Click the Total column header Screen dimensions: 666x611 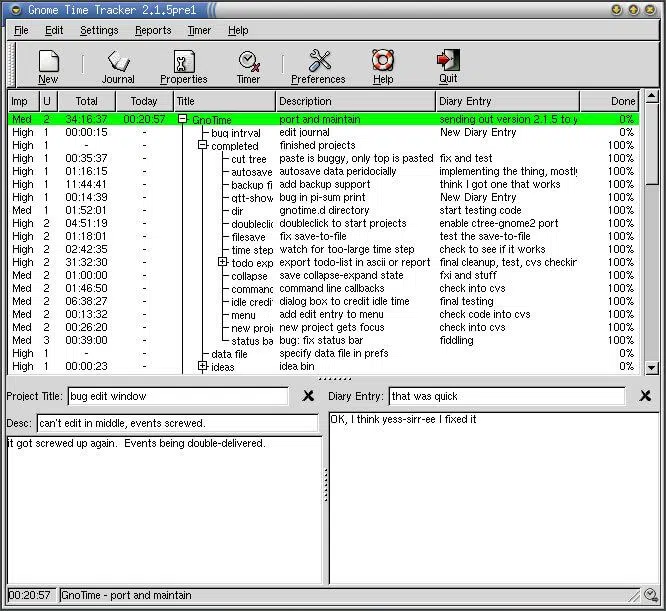click(87, 101)
